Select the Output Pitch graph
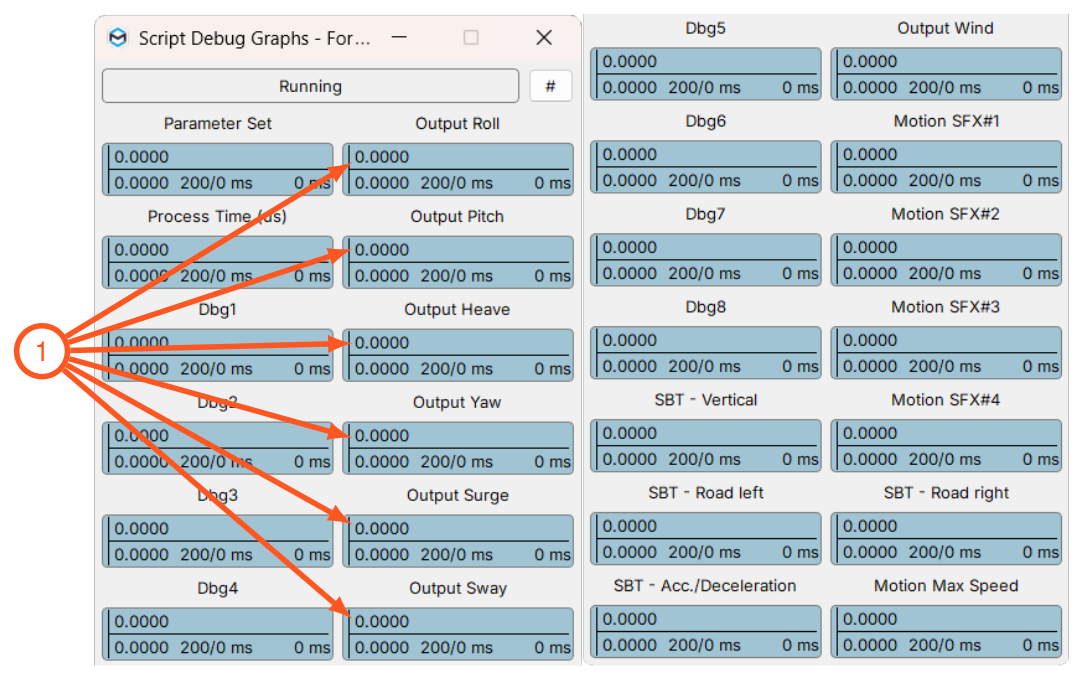1084x680 pixels. [x=458, y=262]
